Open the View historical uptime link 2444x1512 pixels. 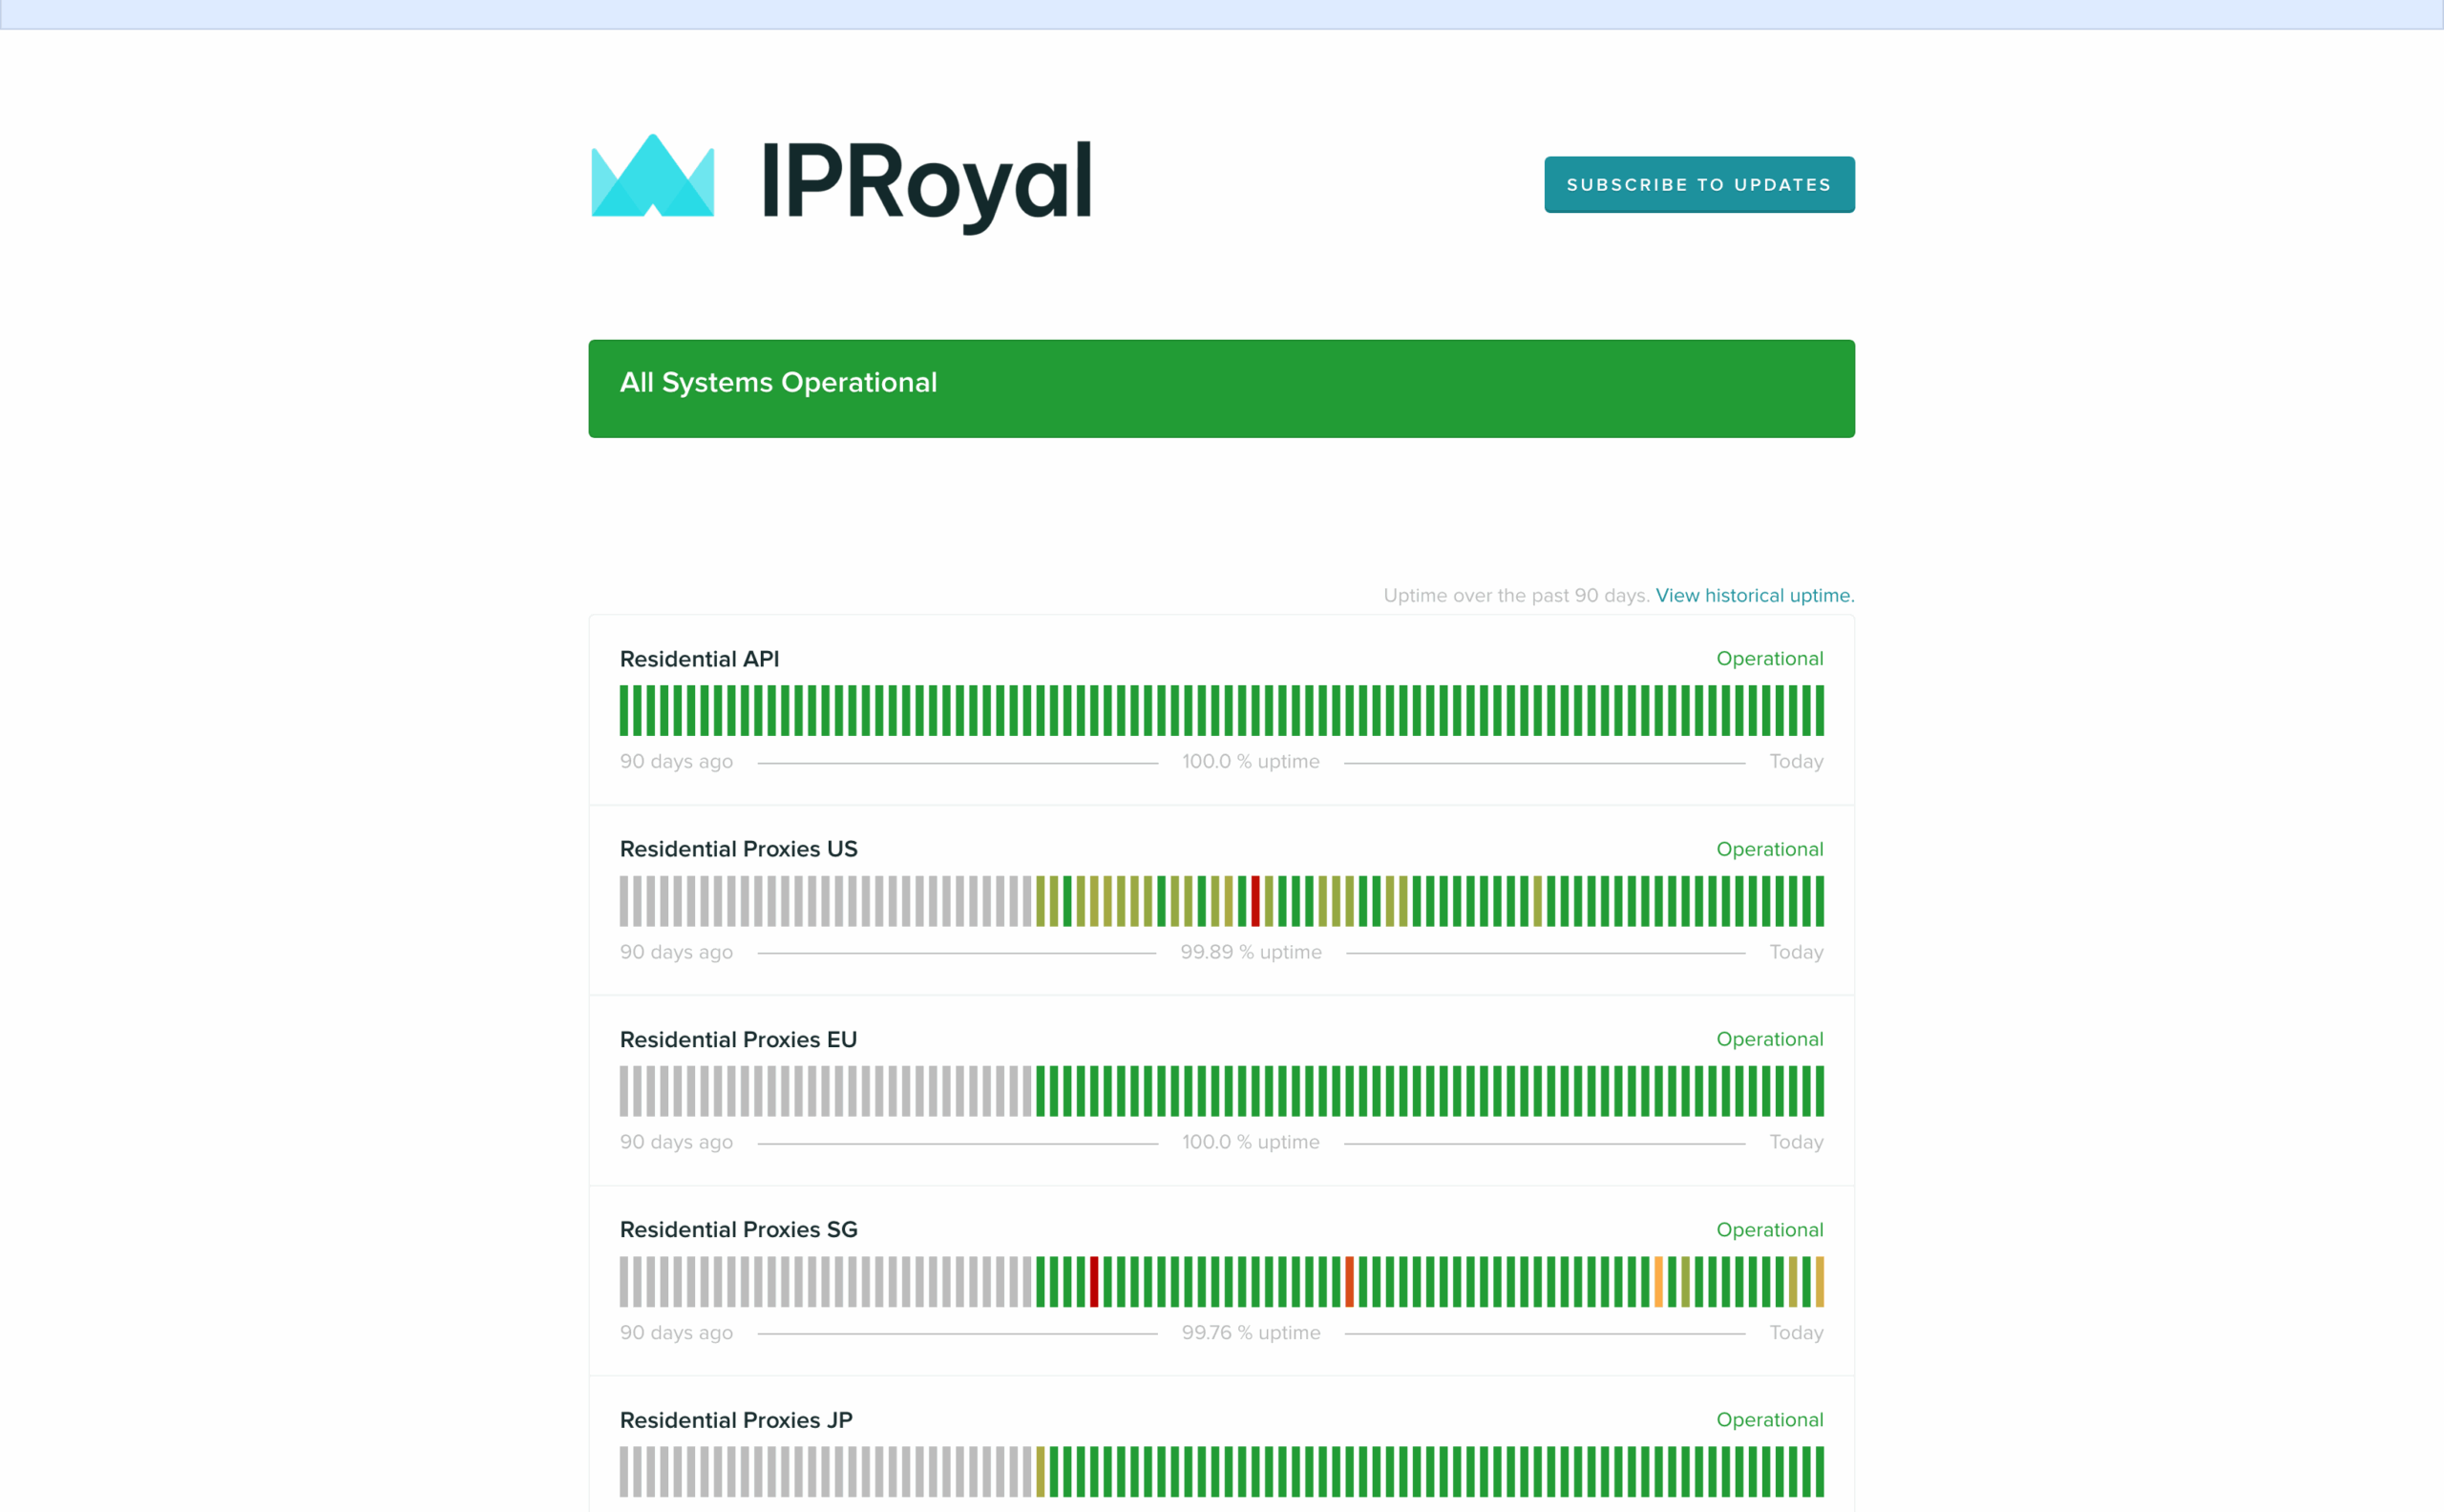1755,596
